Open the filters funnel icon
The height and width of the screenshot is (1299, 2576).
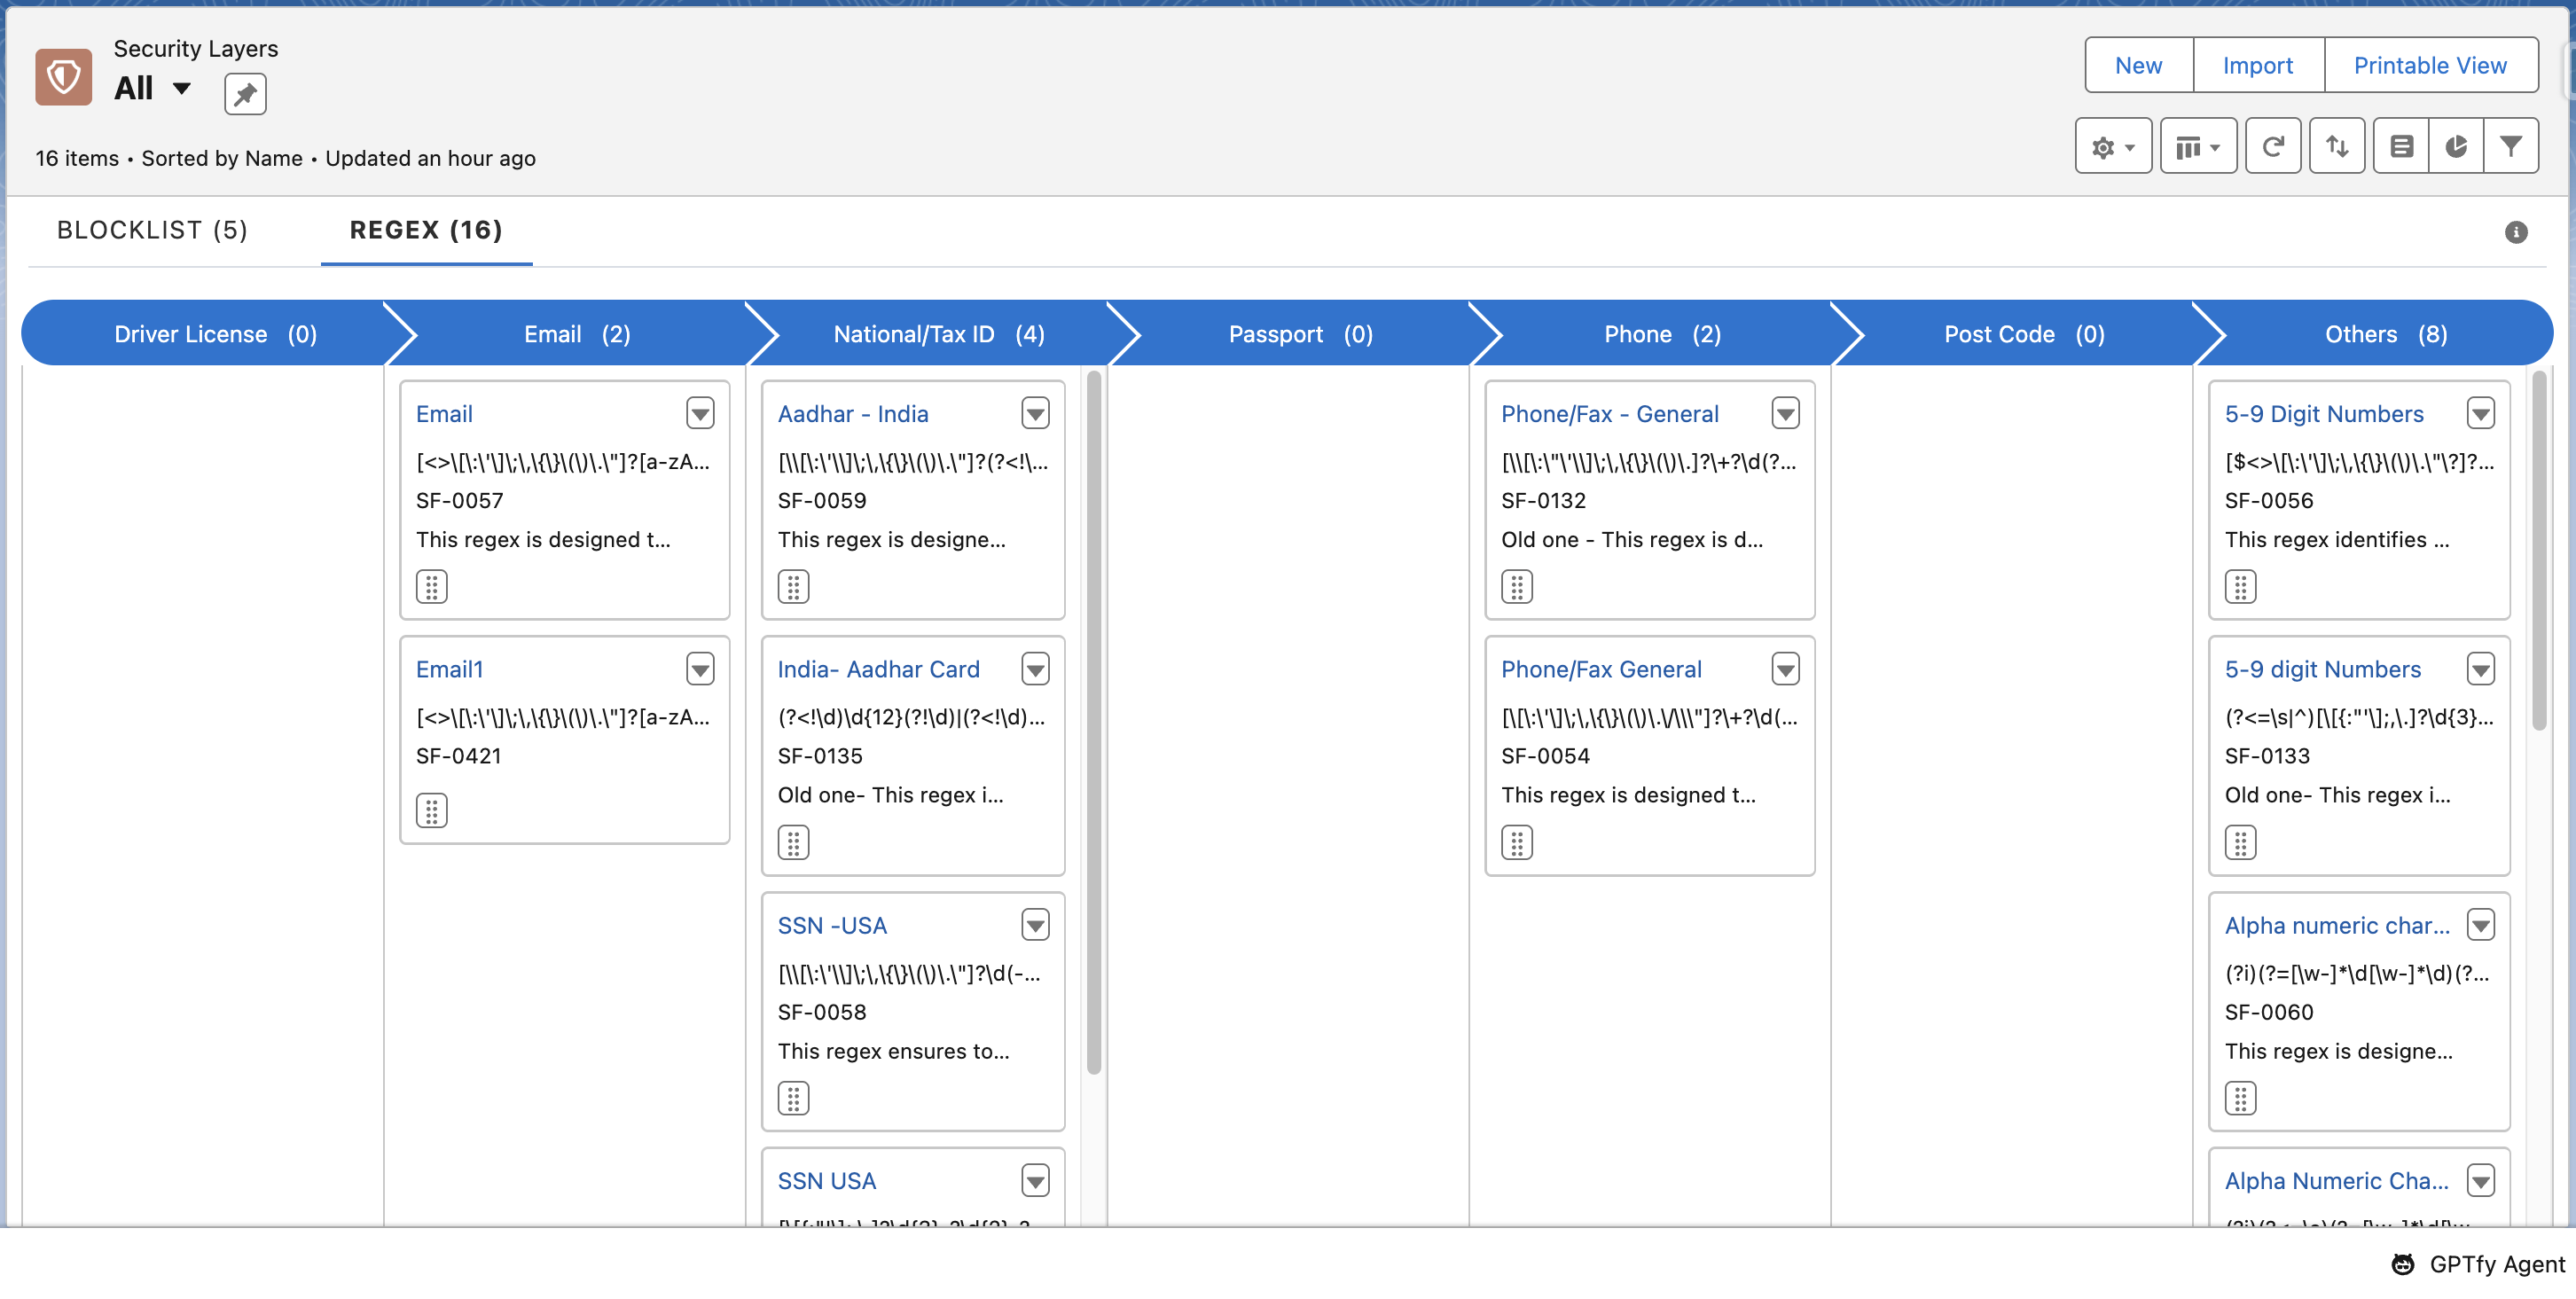point(2510,147)
